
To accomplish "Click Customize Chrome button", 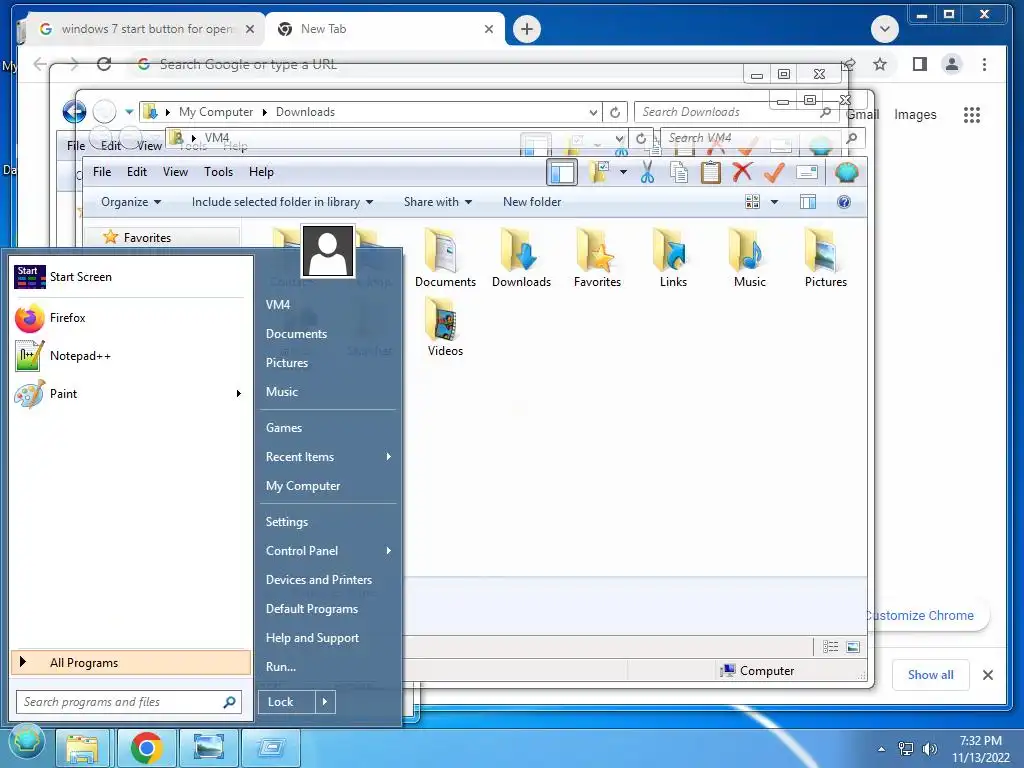I will pyautogui.click(x=921, y=615).
